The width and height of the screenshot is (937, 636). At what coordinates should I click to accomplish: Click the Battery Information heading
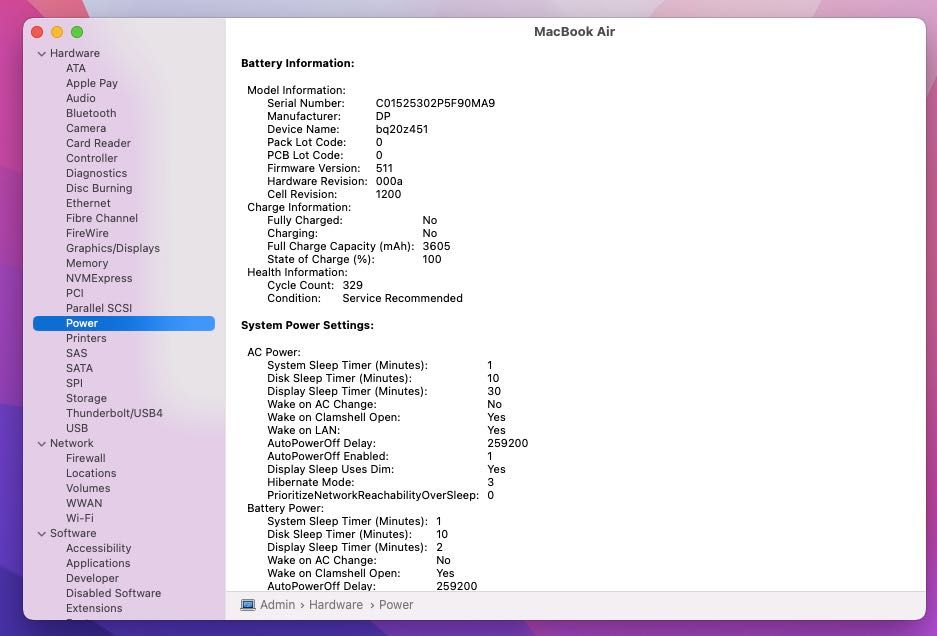point(298,63)
